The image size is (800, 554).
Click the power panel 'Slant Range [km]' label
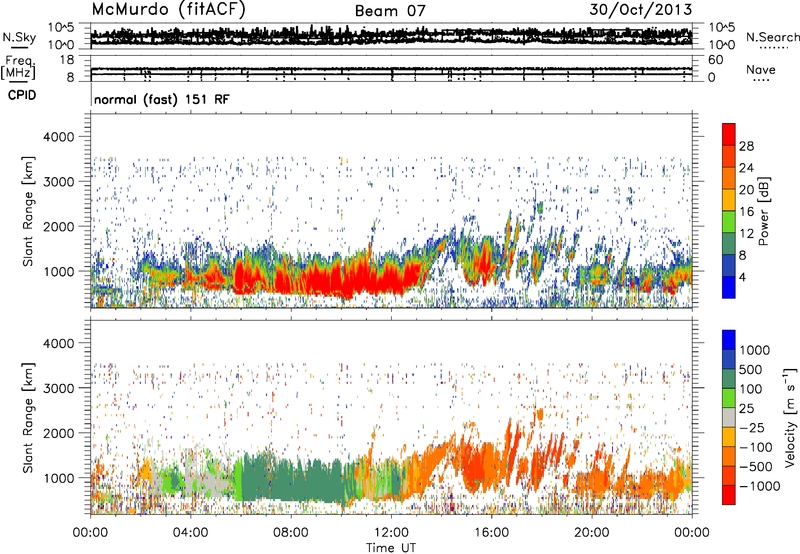(28, 211)
